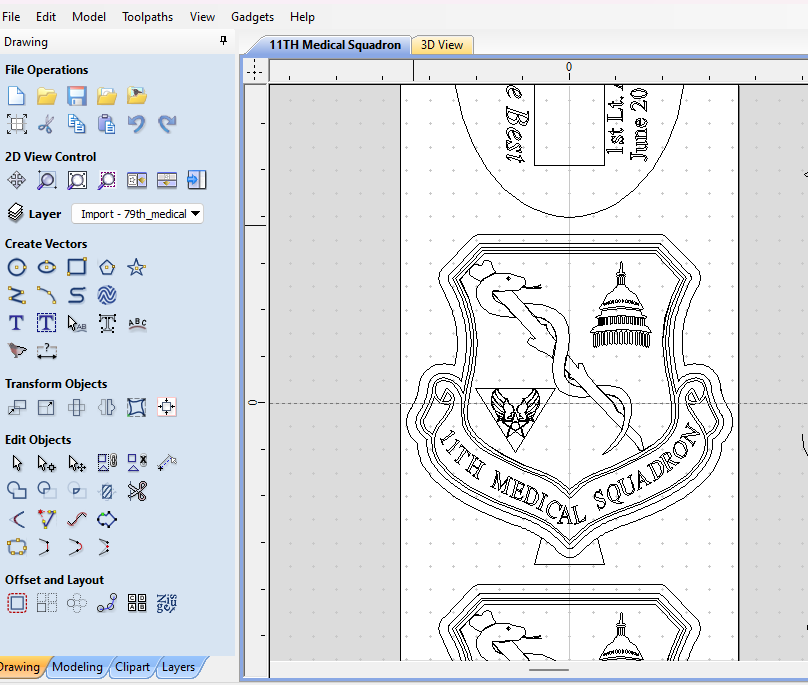Click the Group Objects icon
This screenshot has width=808, height=685.
[x=107, y=463]
